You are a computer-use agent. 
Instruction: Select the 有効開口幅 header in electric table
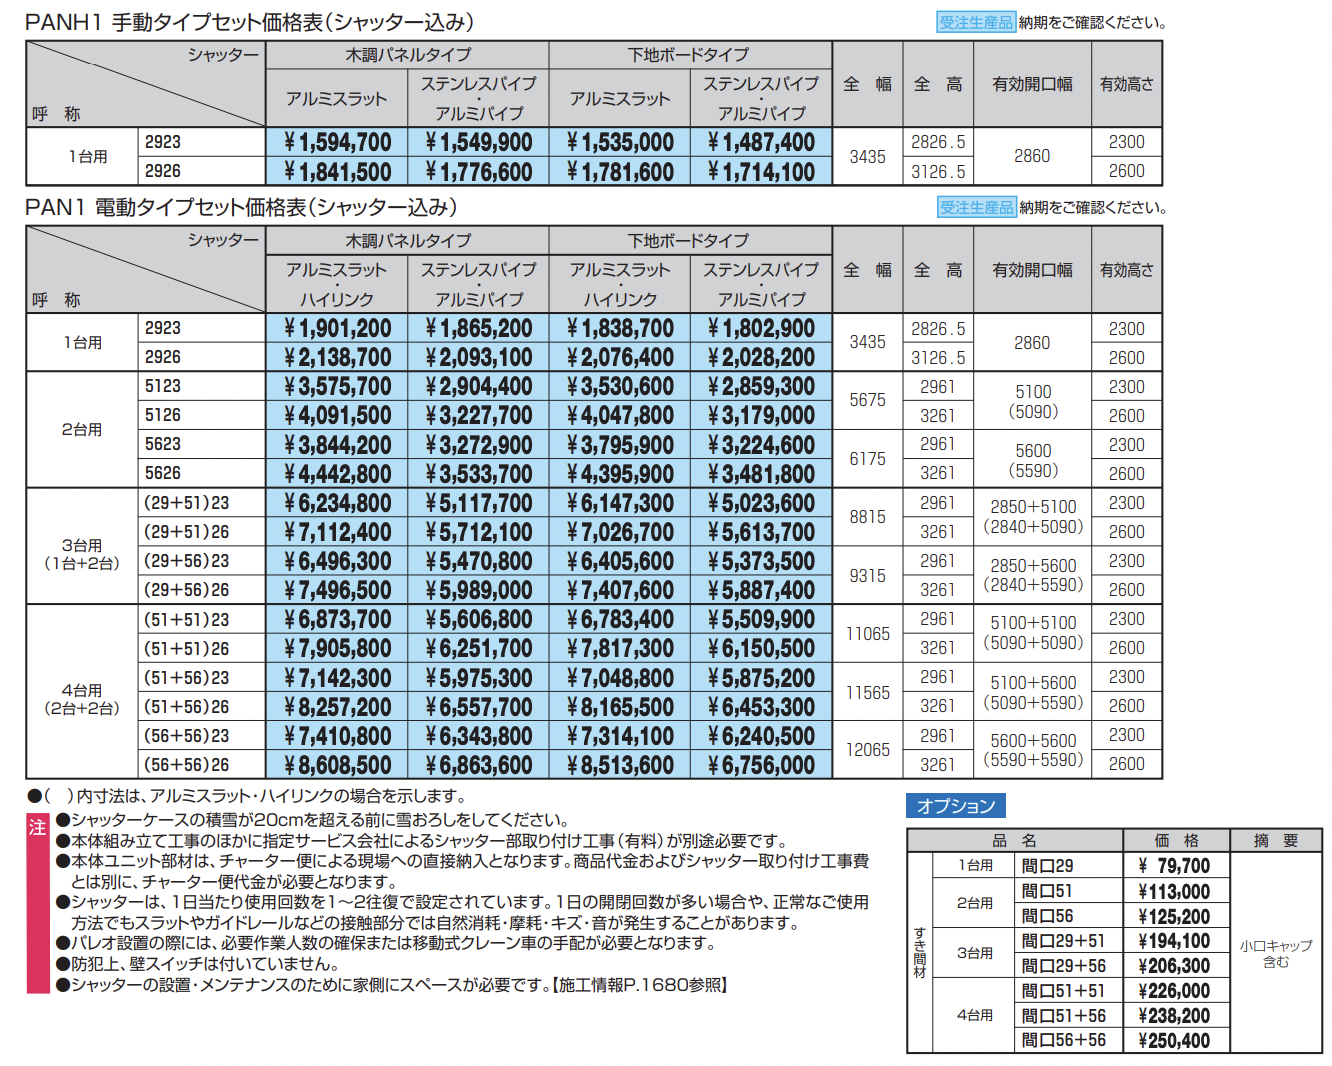pos(1032,270)
